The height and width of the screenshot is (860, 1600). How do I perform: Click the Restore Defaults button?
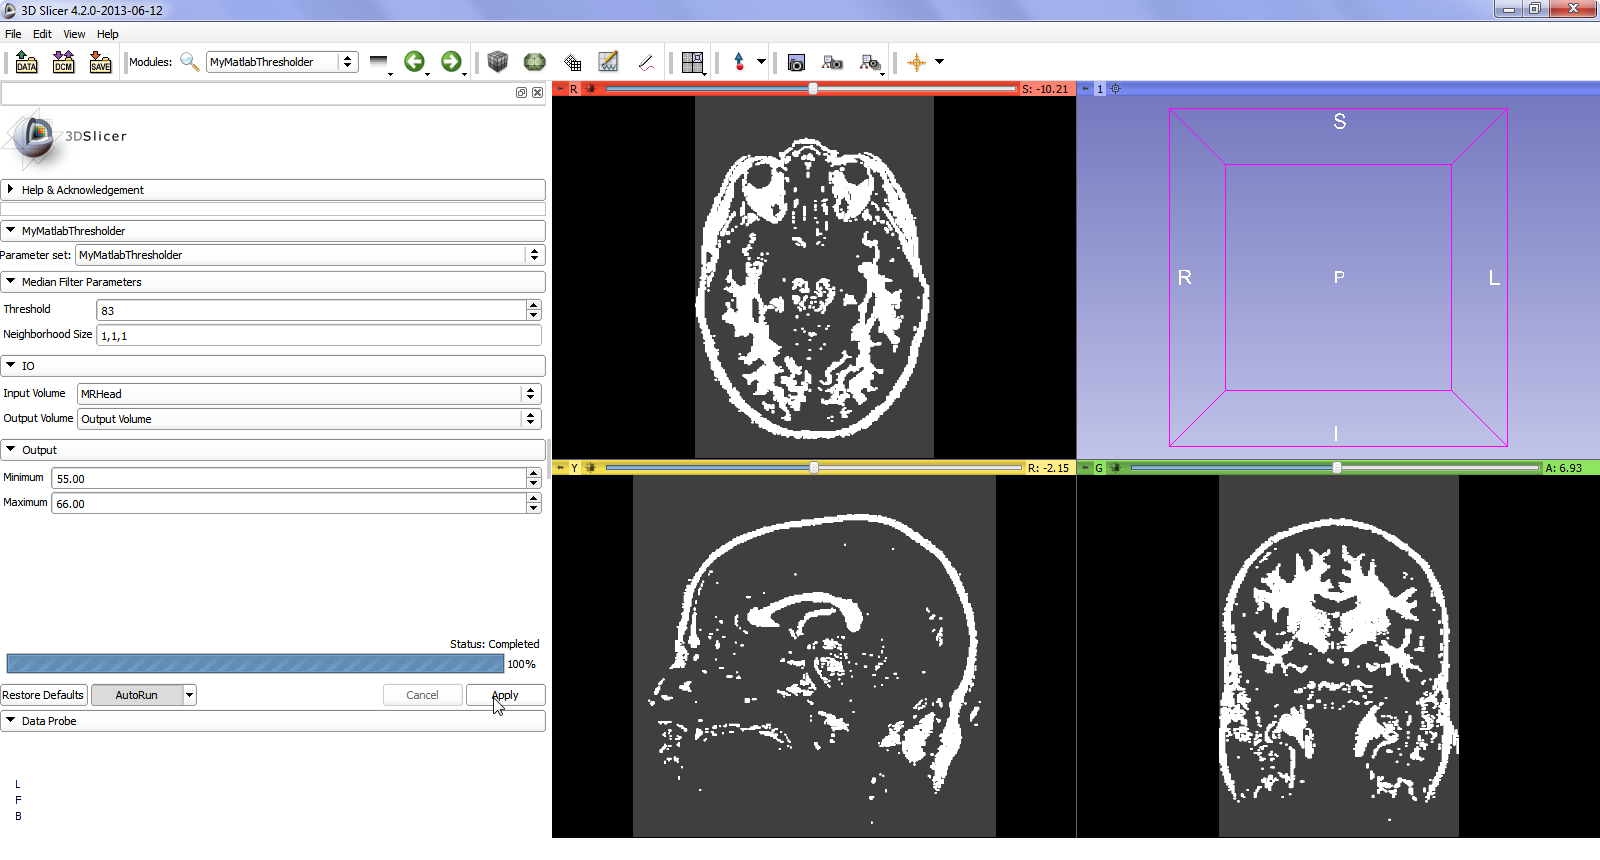coord(43,695)
